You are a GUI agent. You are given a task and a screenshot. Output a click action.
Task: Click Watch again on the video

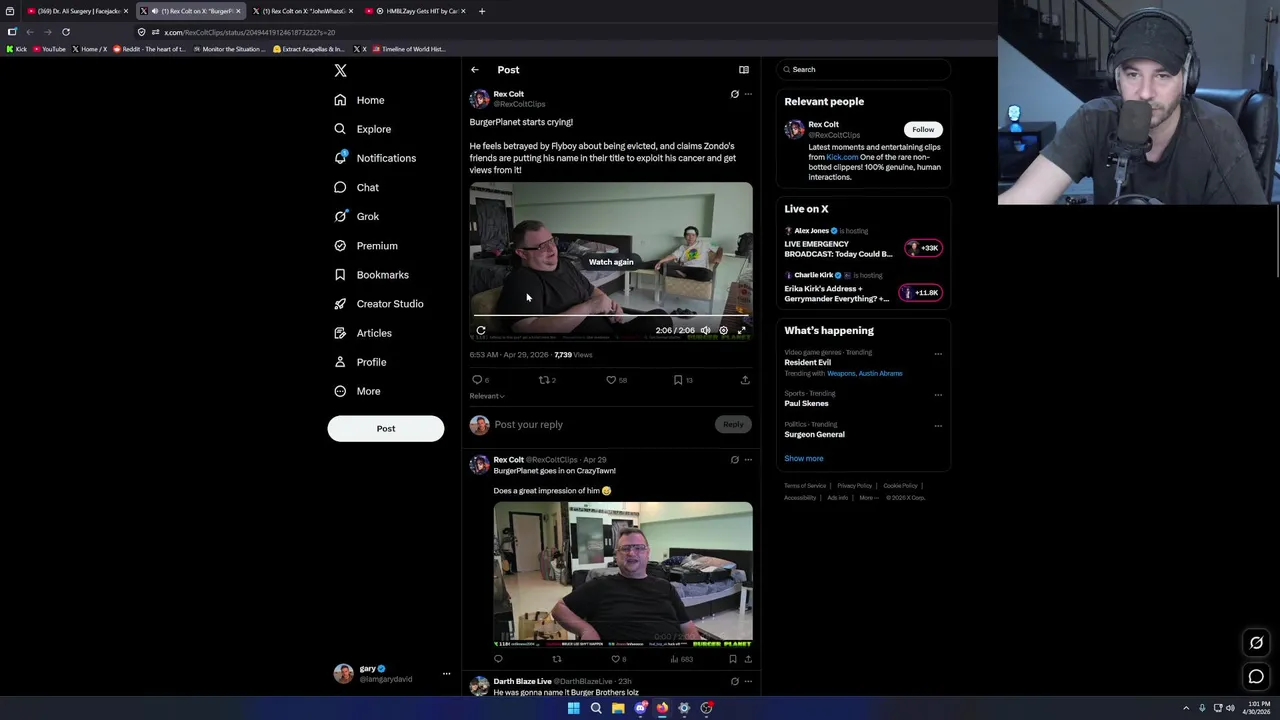click(611, 262)
